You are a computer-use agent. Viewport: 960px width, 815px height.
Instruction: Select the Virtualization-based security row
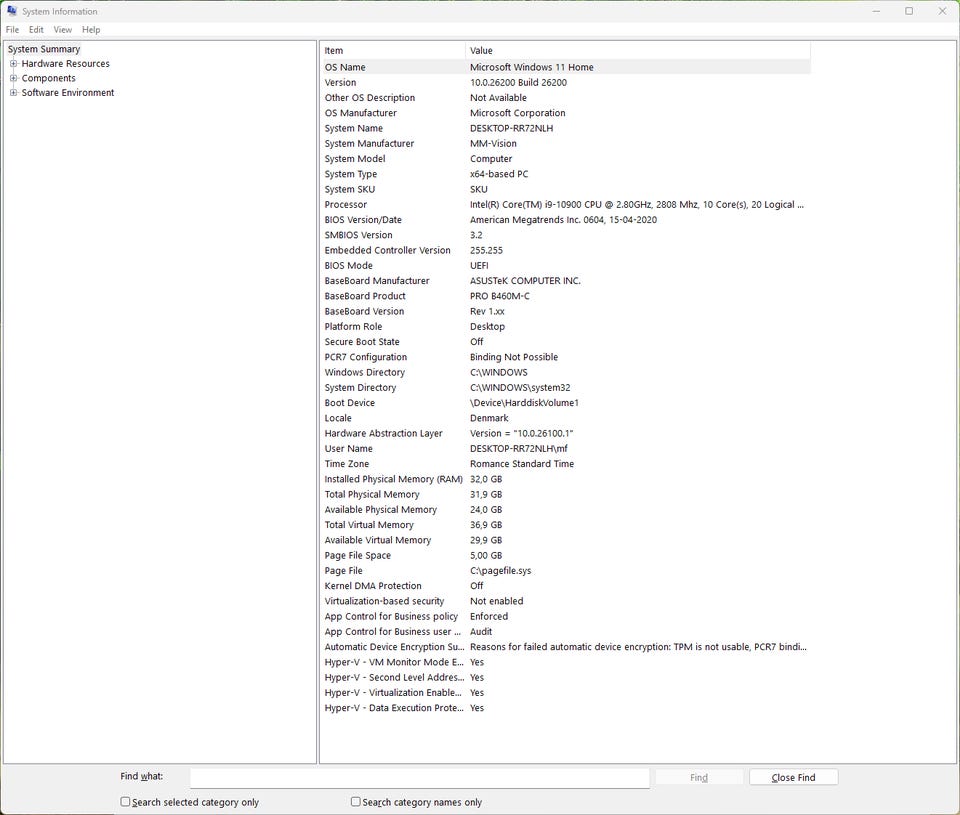(565, 601)
